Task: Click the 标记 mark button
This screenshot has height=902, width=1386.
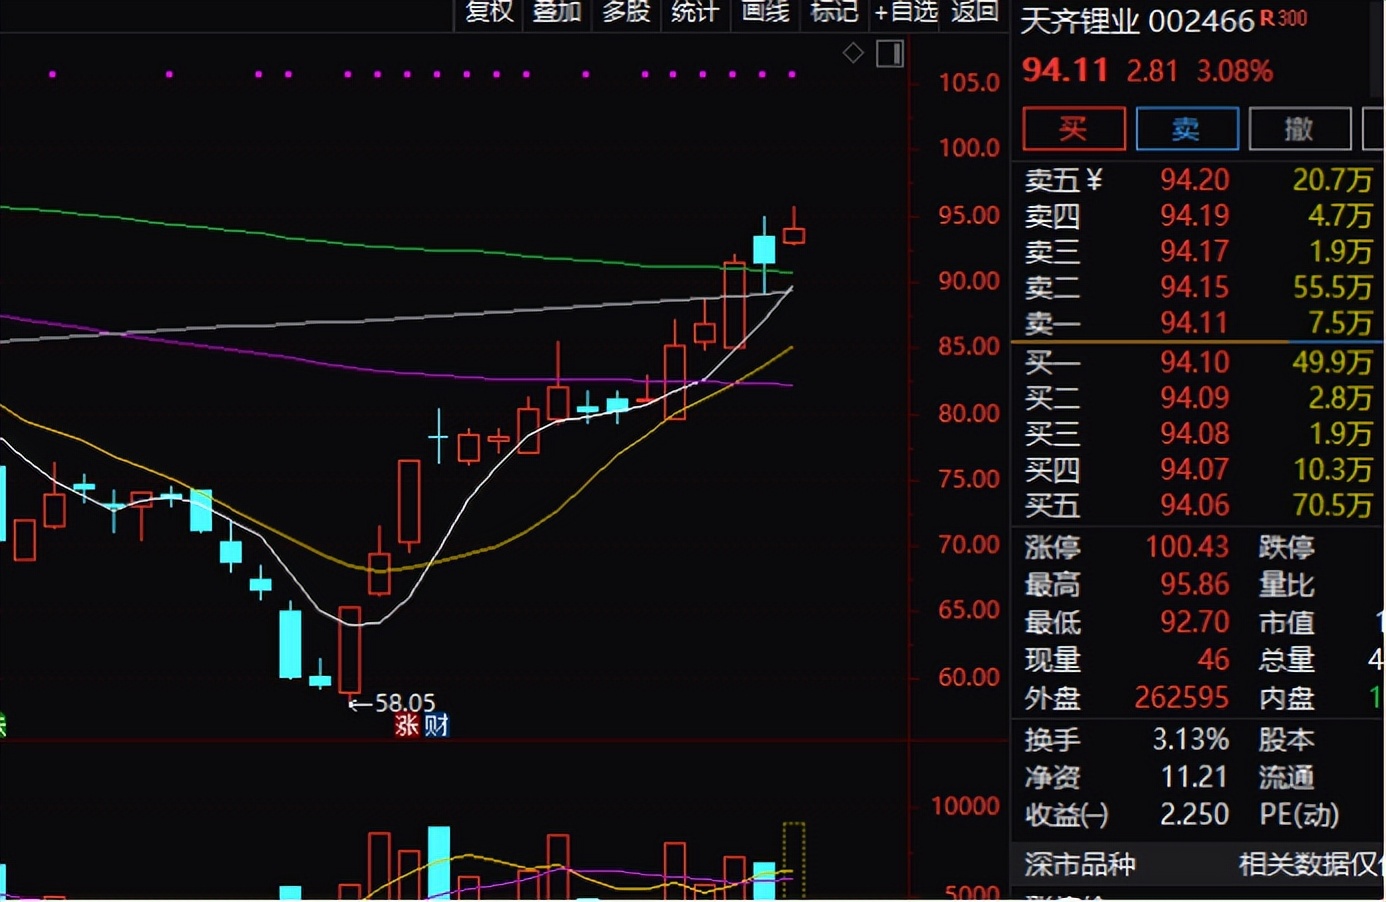Action: 834,12
